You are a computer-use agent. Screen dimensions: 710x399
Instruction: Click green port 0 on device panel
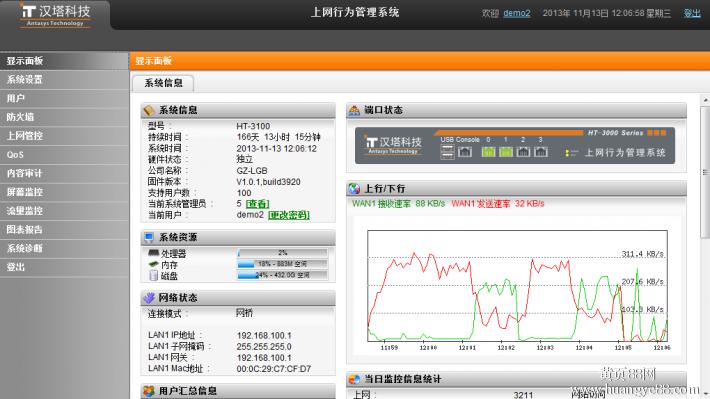(488, 152)
